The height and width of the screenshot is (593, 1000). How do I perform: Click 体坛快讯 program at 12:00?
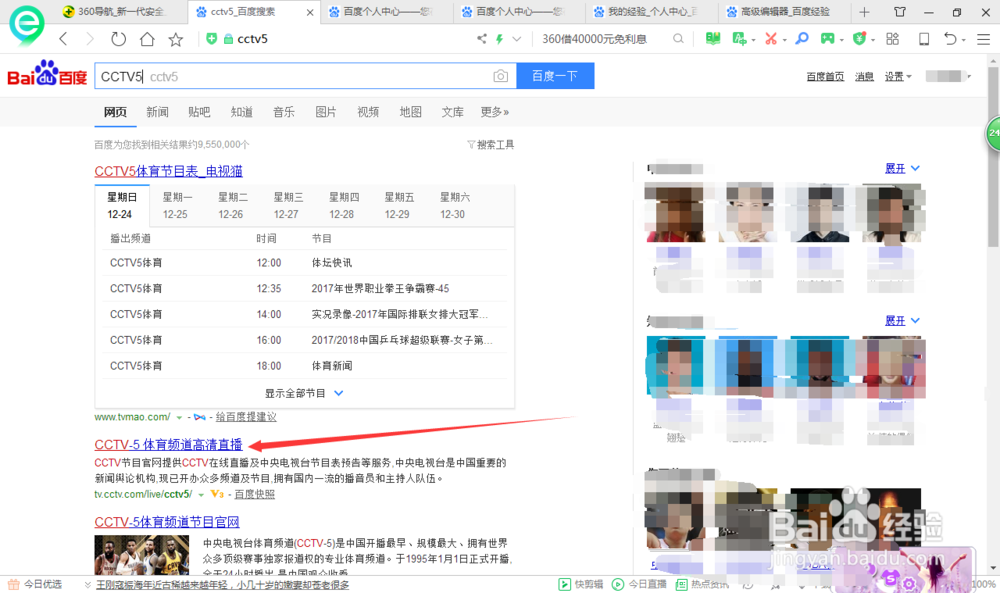(332, 263)
